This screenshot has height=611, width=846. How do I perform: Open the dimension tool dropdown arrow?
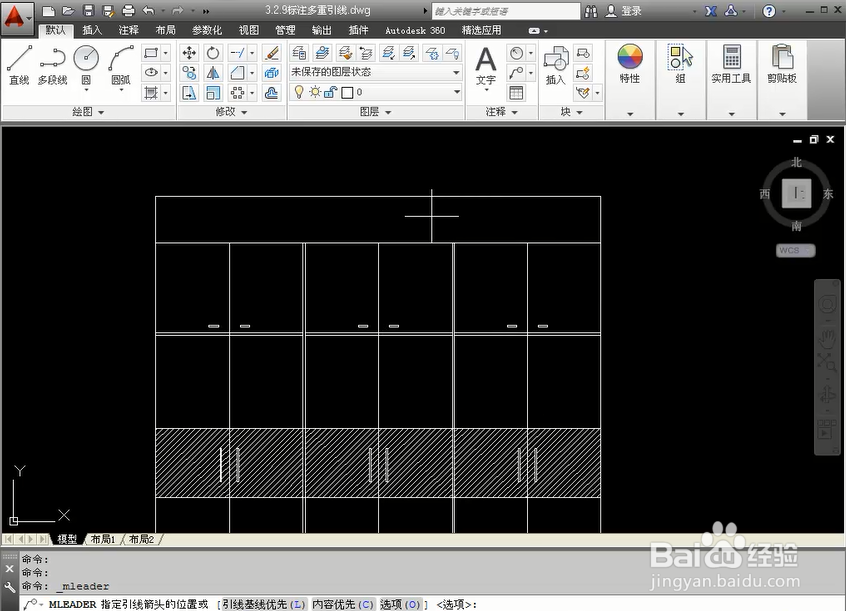pyautogui.click(x=531, y=53)
